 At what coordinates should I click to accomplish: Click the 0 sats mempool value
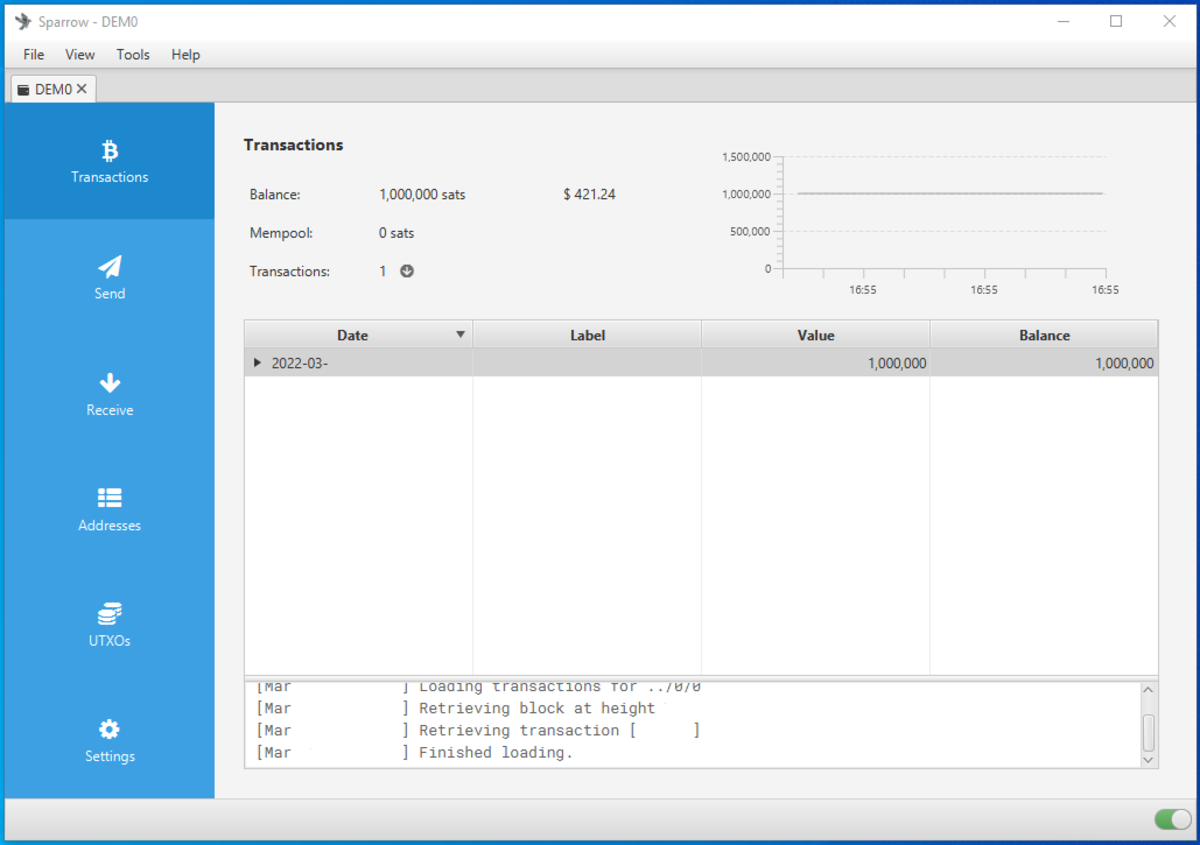396,233
